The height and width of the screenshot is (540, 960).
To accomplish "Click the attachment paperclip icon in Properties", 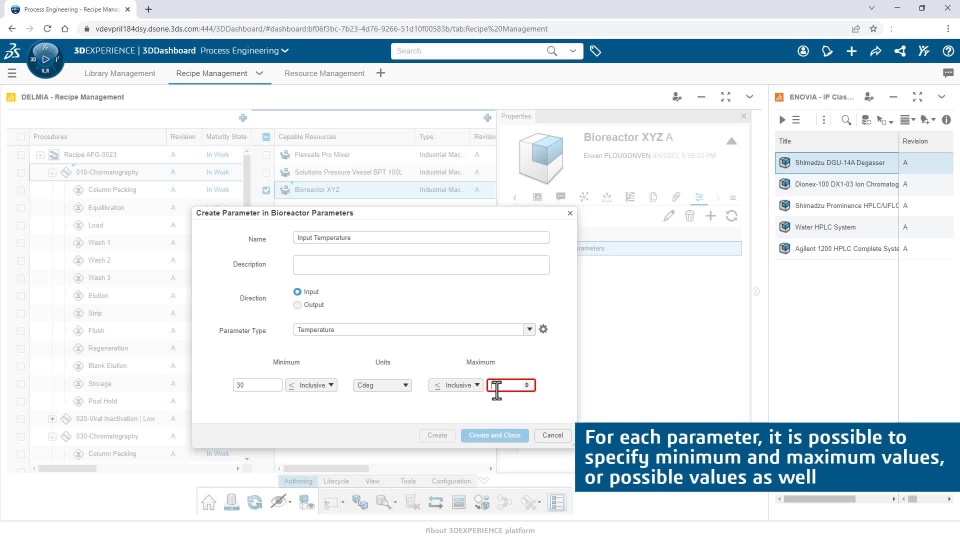I will [x=676, y=197].
